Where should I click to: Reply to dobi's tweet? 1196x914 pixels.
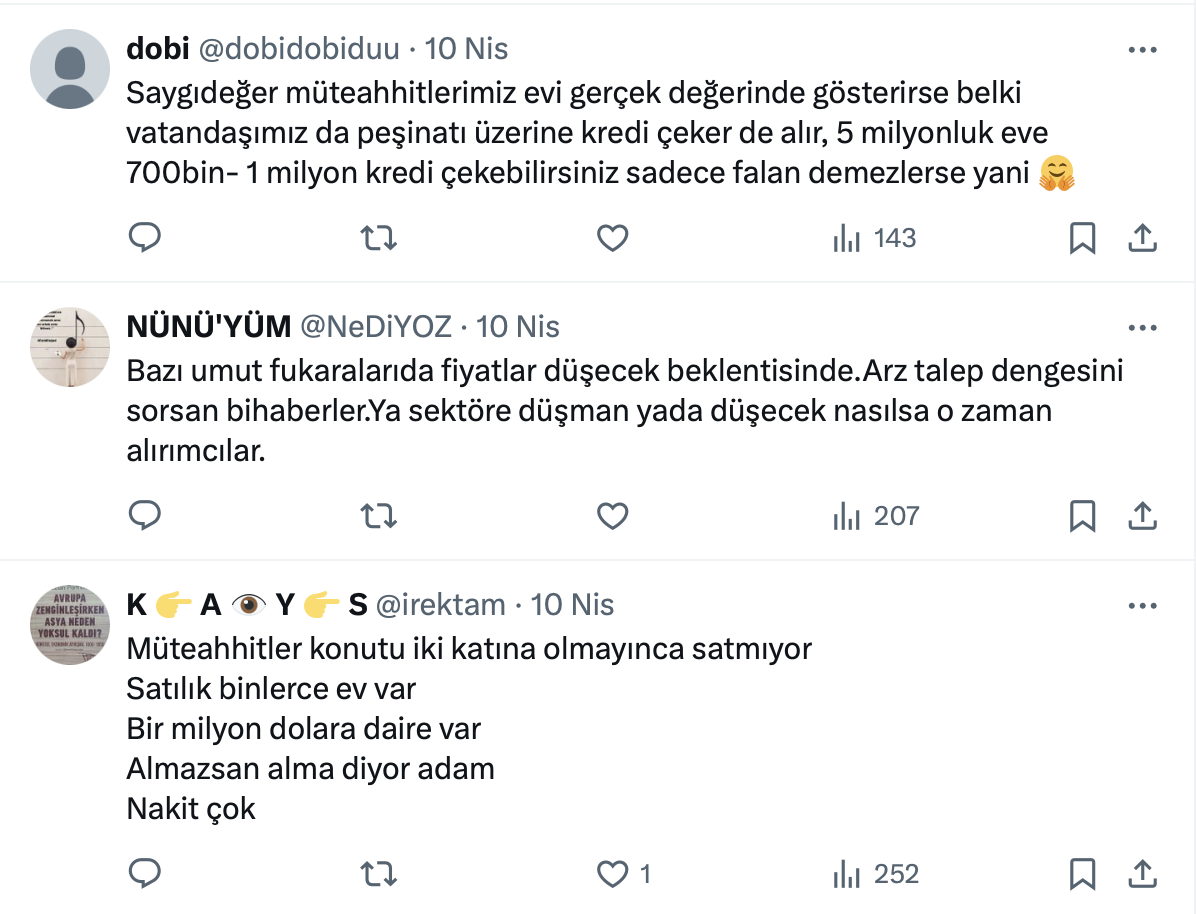146,238
